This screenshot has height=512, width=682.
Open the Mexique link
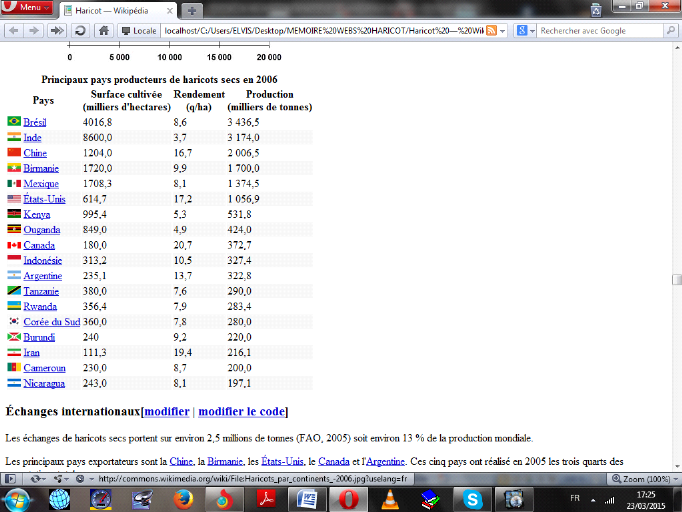pyautogui.click(x=41, y=184)
